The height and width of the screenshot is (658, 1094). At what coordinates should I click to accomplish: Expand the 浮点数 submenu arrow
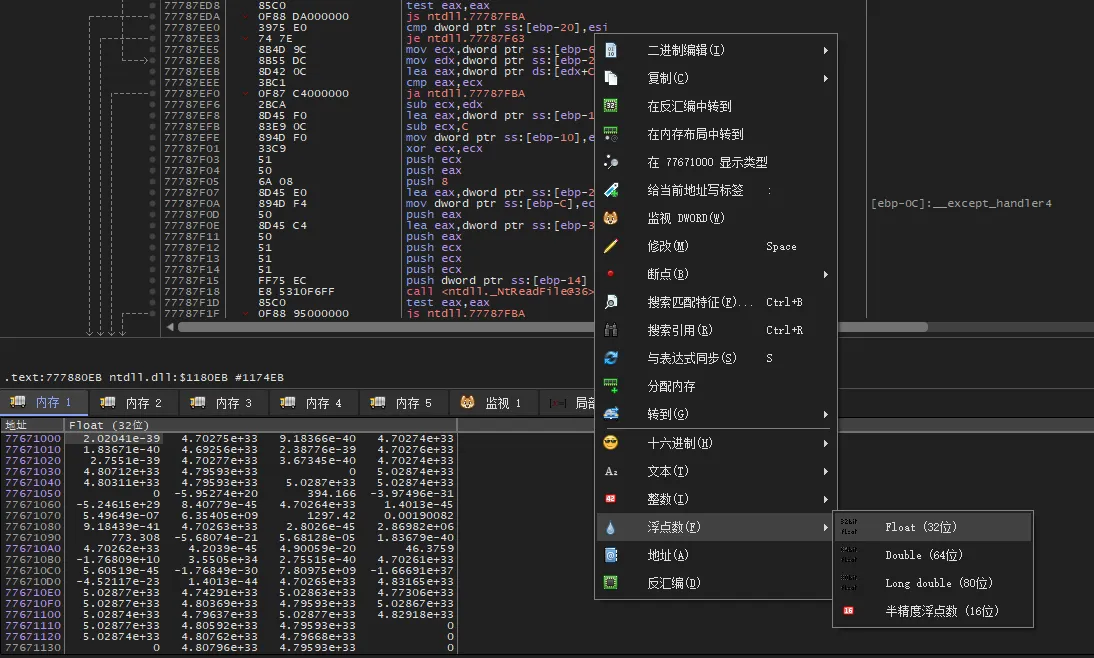pos(825,528)
